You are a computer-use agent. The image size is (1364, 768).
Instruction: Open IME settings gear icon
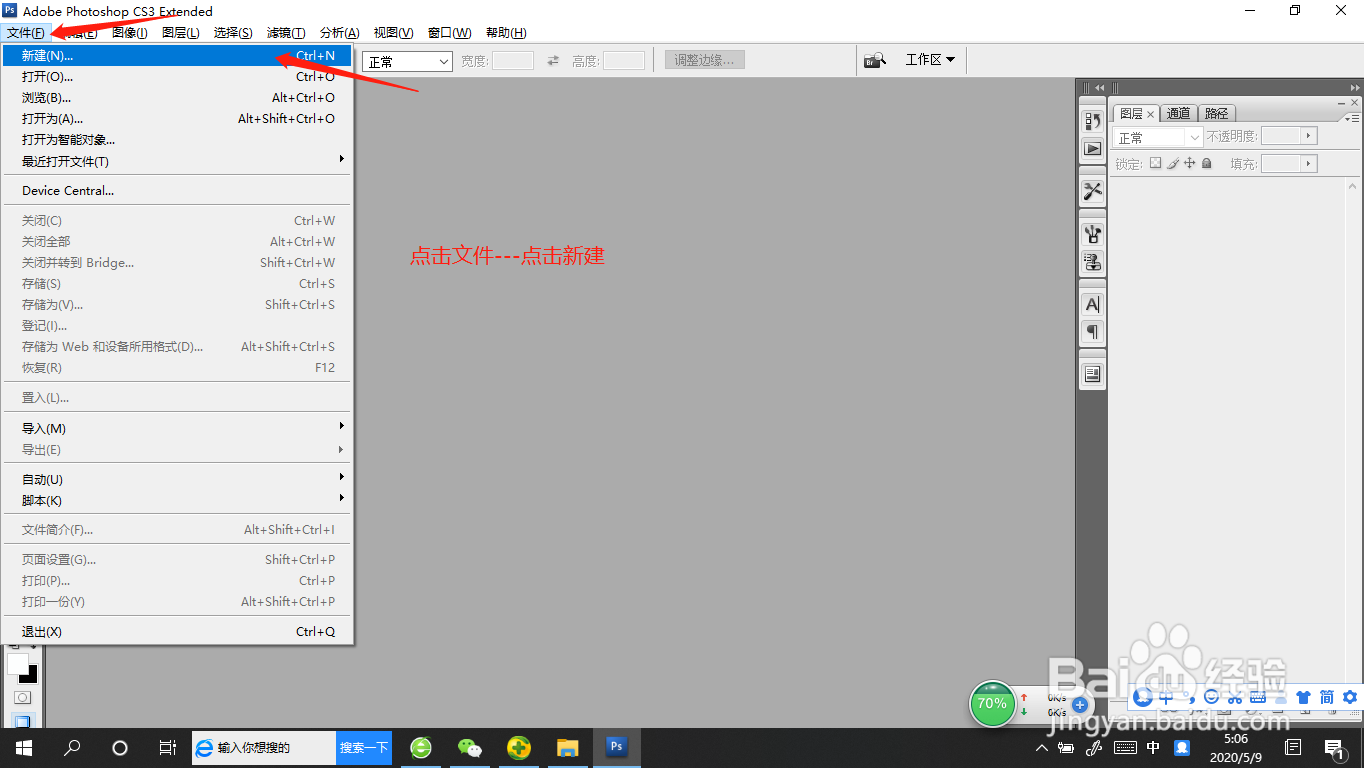(1350, 697)
